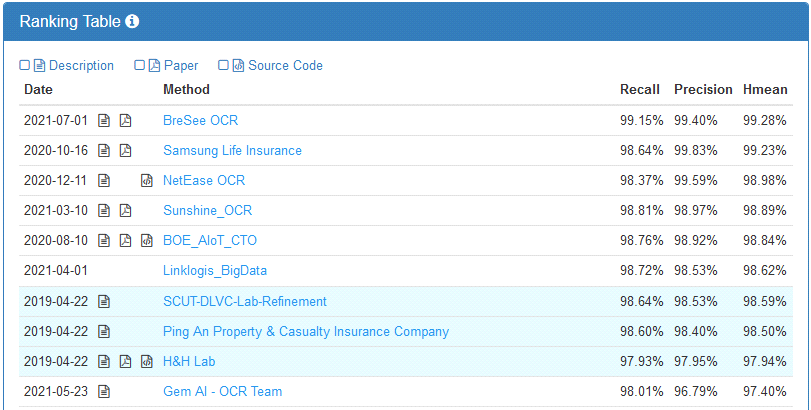The width and height of the screenshot is (811, 410).
Task: Click the Description filter label
Action: 81,66
